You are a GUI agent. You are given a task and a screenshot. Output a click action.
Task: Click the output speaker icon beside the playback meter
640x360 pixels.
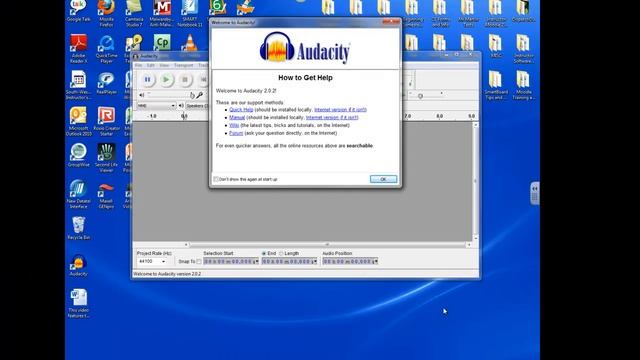coord(142,95)
